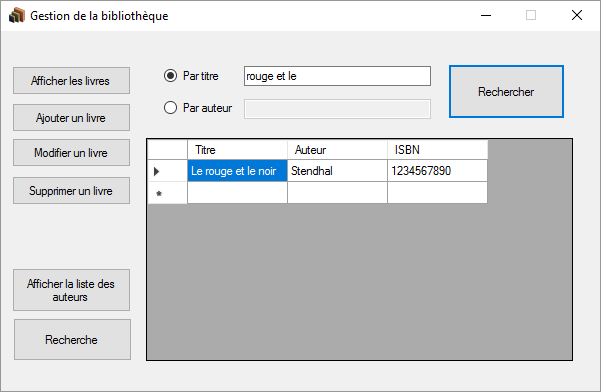Click Modifier un livre button
Screen dimensions: 601x392
71,153
